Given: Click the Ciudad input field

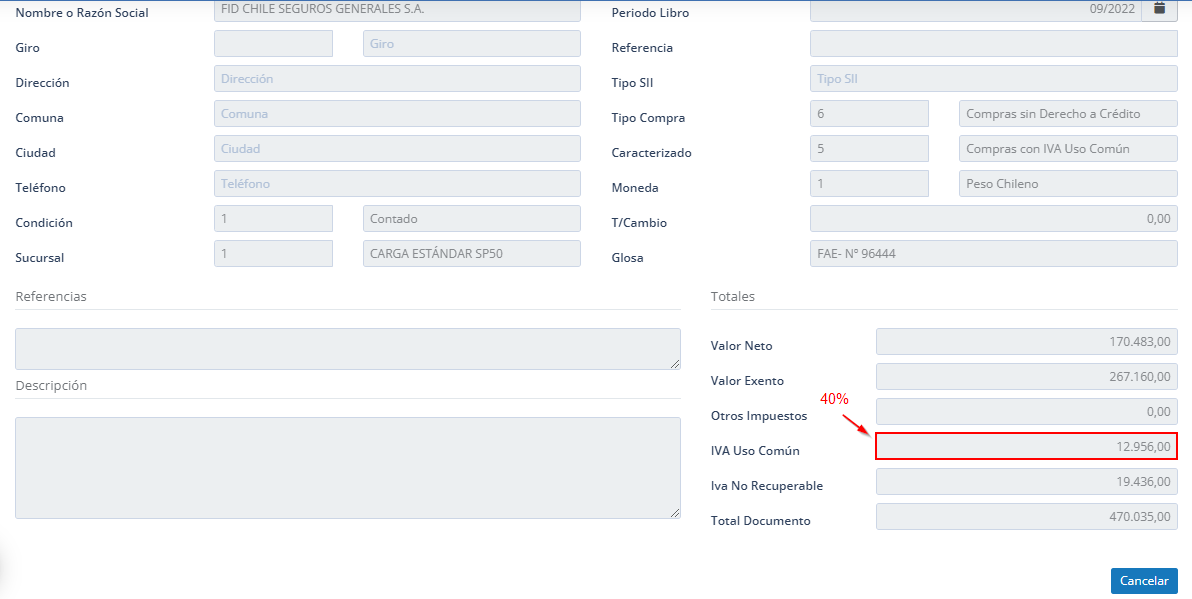Looking at the screenshot, I should (397, 149).
